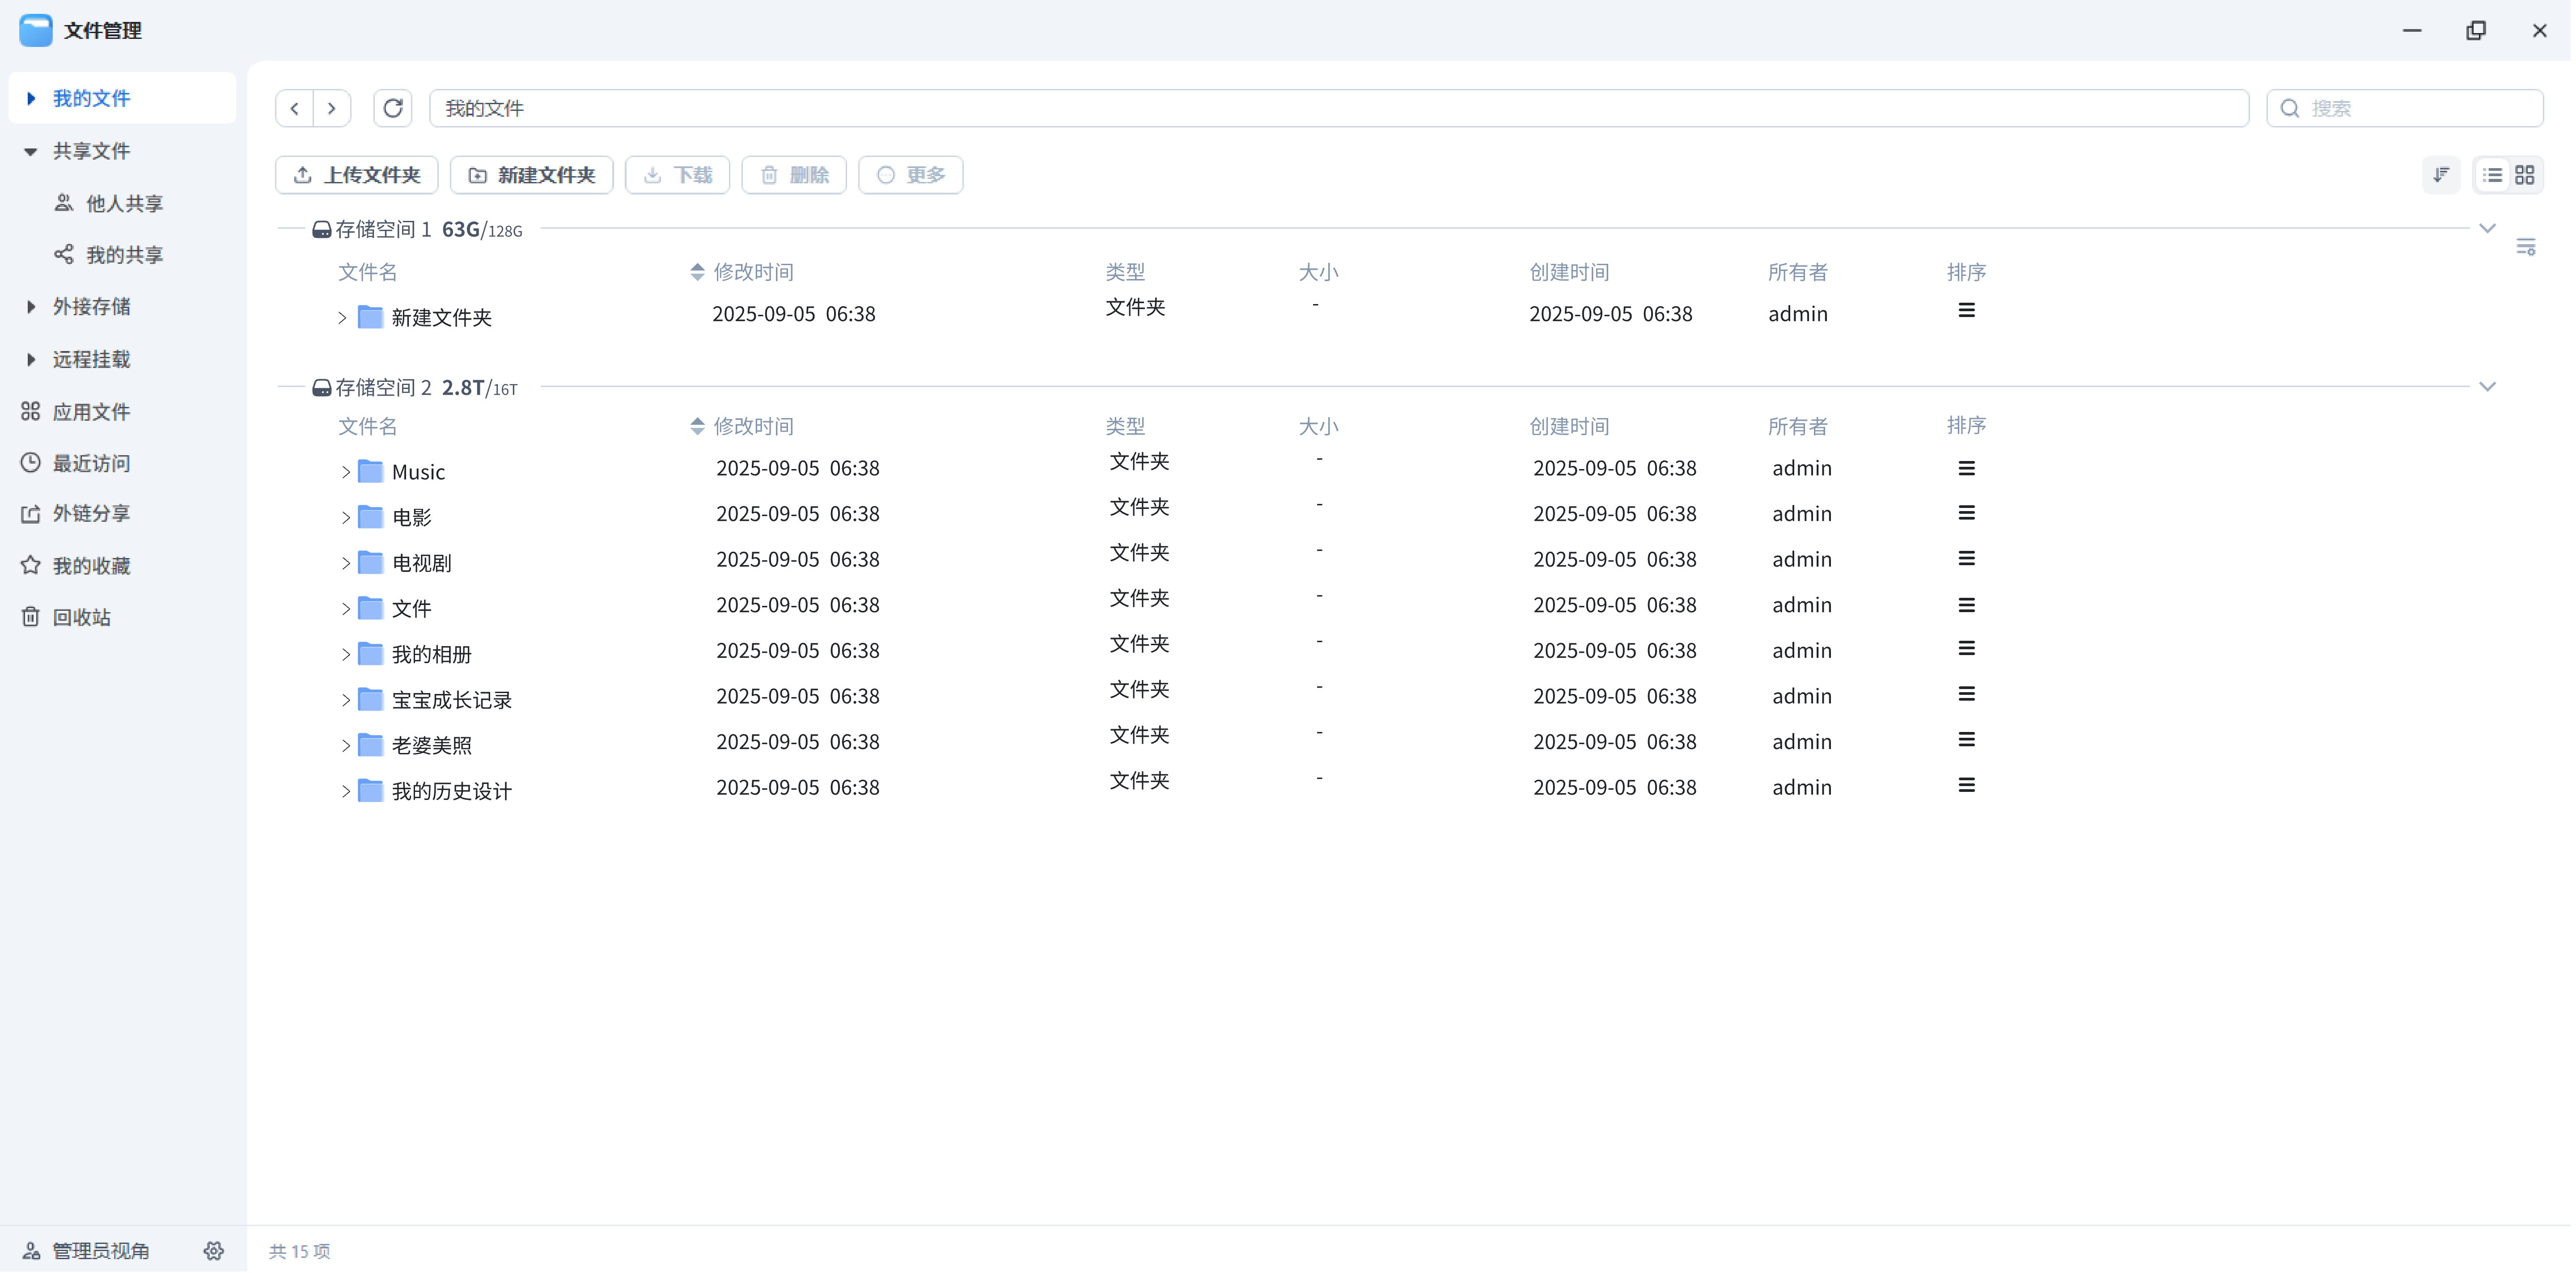Viewport: 2576px width, 1273px height.
Task: Open 回收站 recycle bin in sidebar
Action: pyautogui.click(x=82, y=617)
